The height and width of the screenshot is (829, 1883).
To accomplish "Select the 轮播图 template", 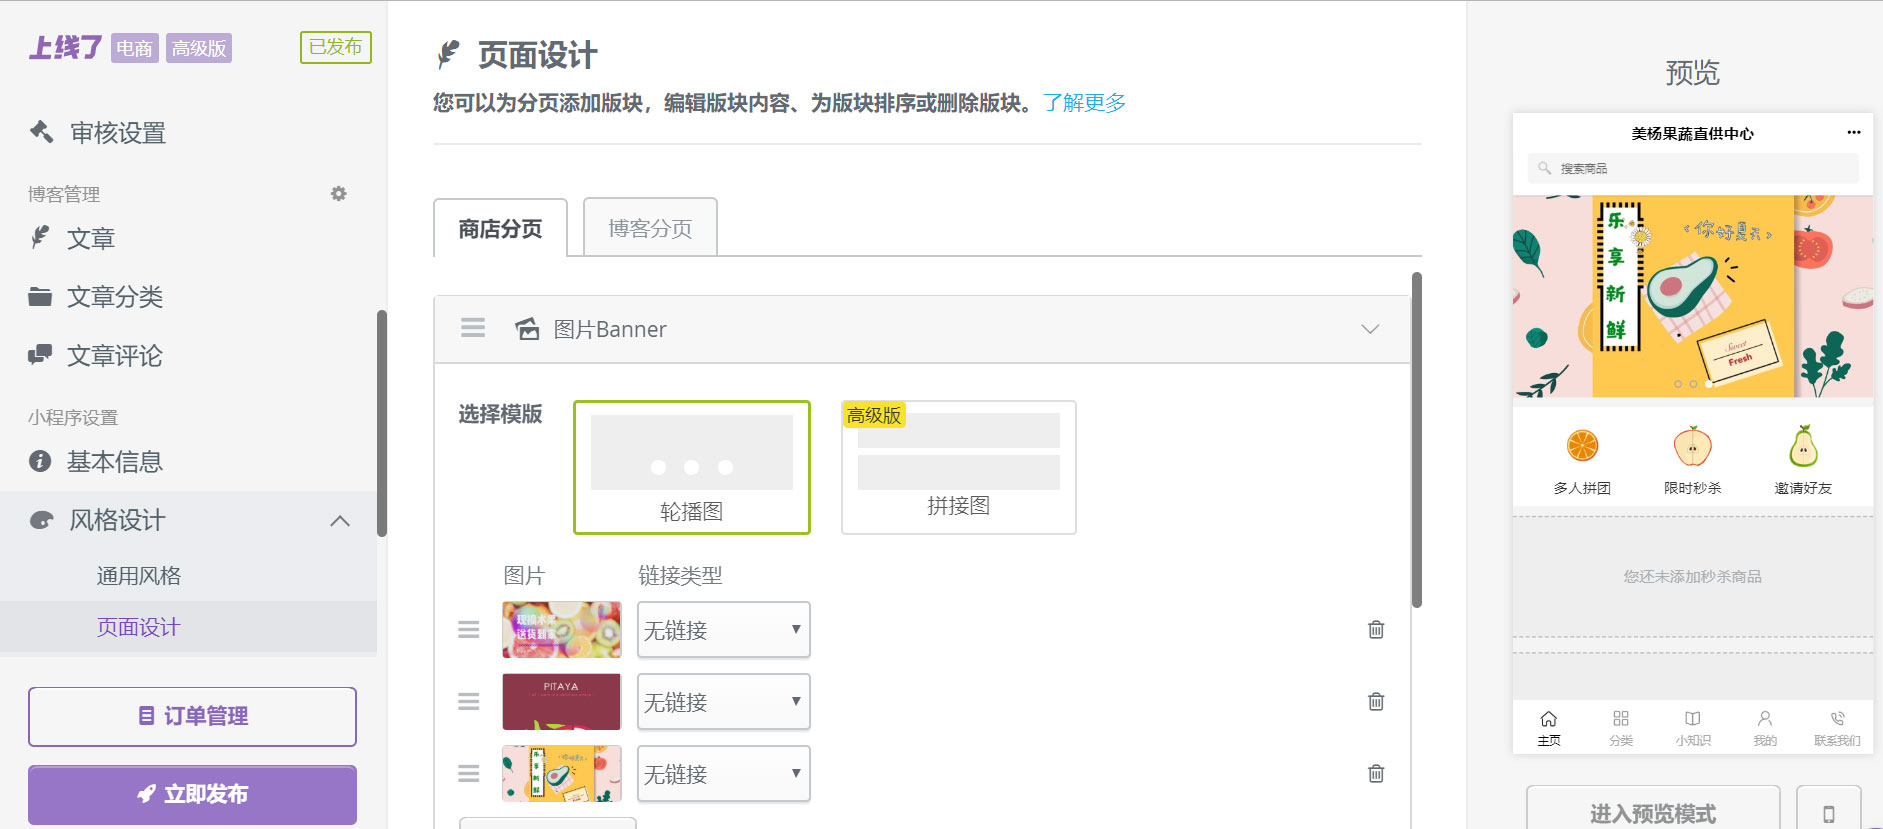I will coord(692,467).
